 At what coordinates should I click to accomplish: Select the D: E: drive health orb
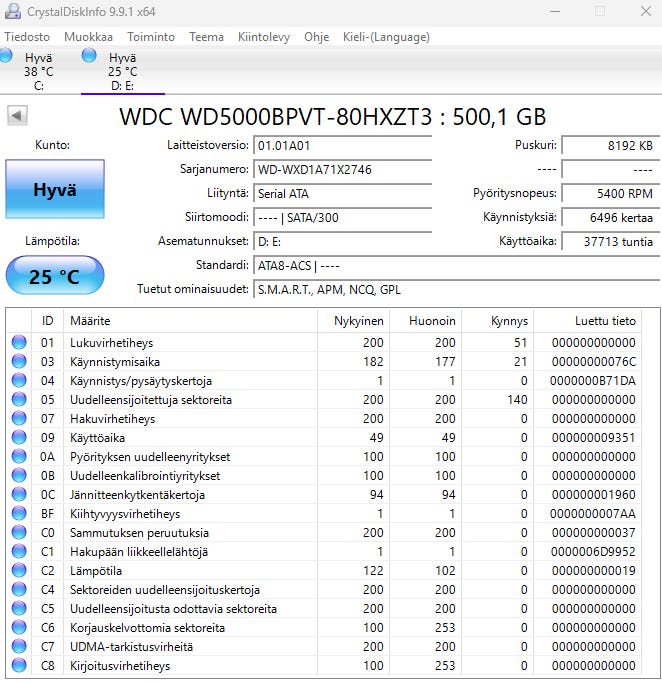(x=89, y=56)
